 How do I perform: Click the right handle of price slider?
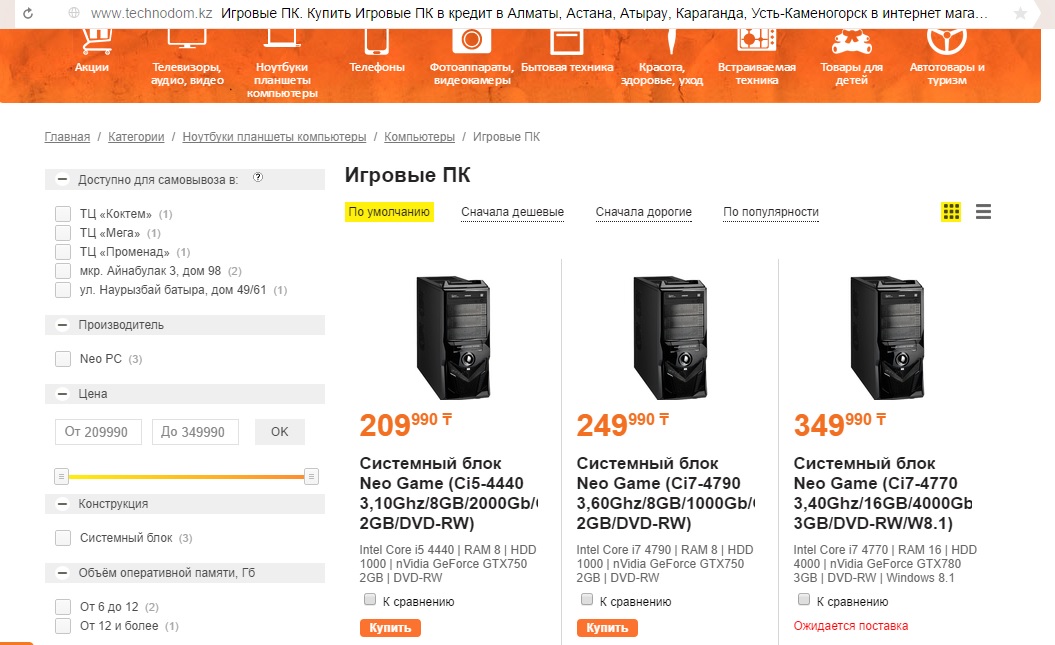(x=311, y=476)
